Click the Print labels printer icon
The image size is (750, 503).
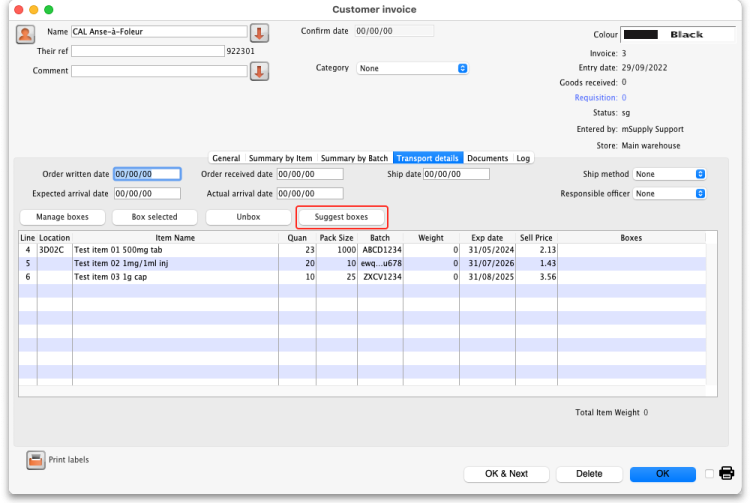[35, 460]
